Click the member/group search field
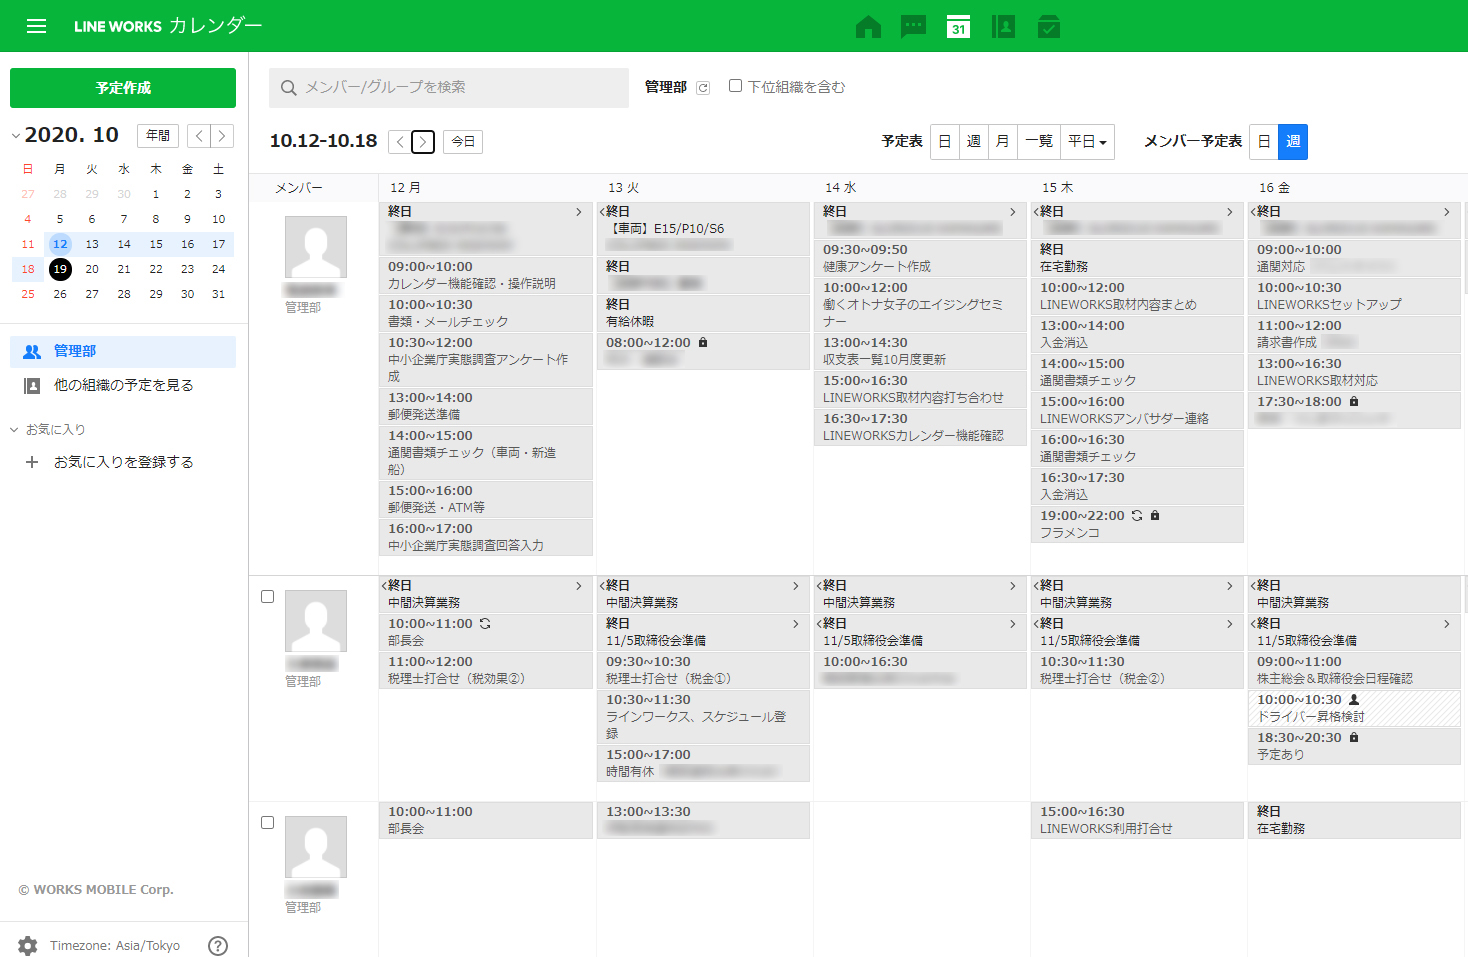 [x=449, y=88]
